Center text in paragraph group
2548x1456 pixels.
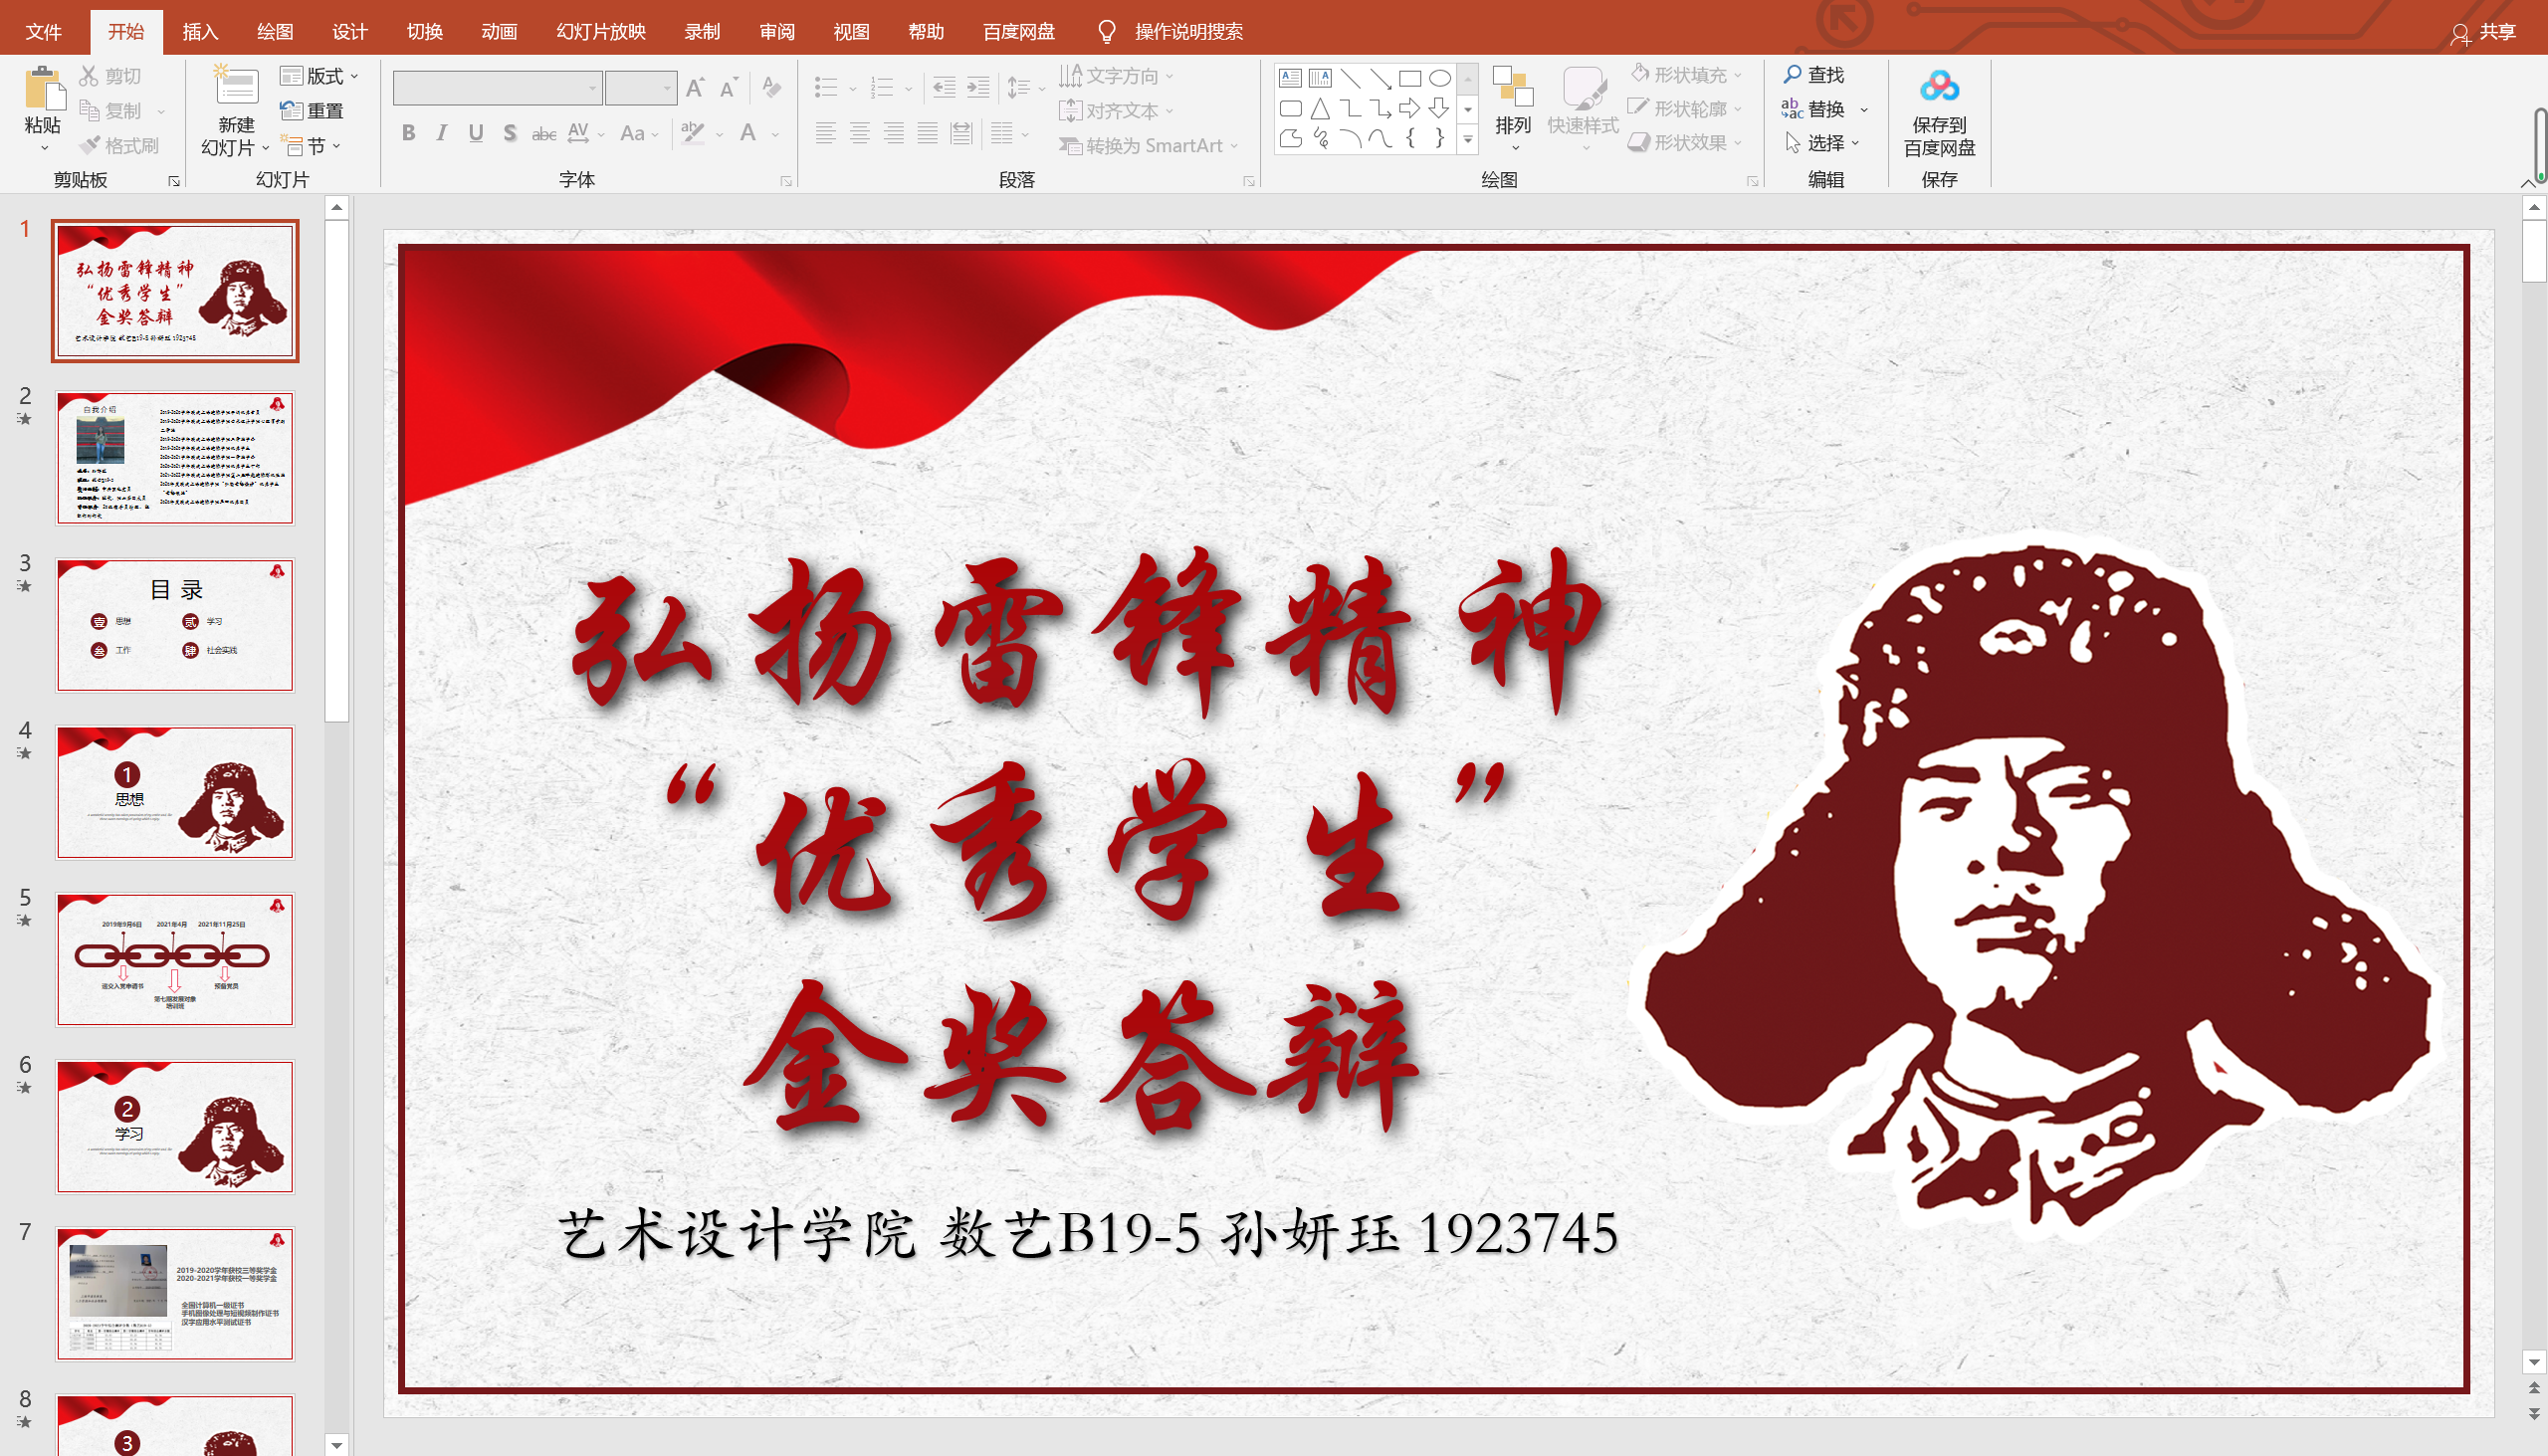coord(859,133)
